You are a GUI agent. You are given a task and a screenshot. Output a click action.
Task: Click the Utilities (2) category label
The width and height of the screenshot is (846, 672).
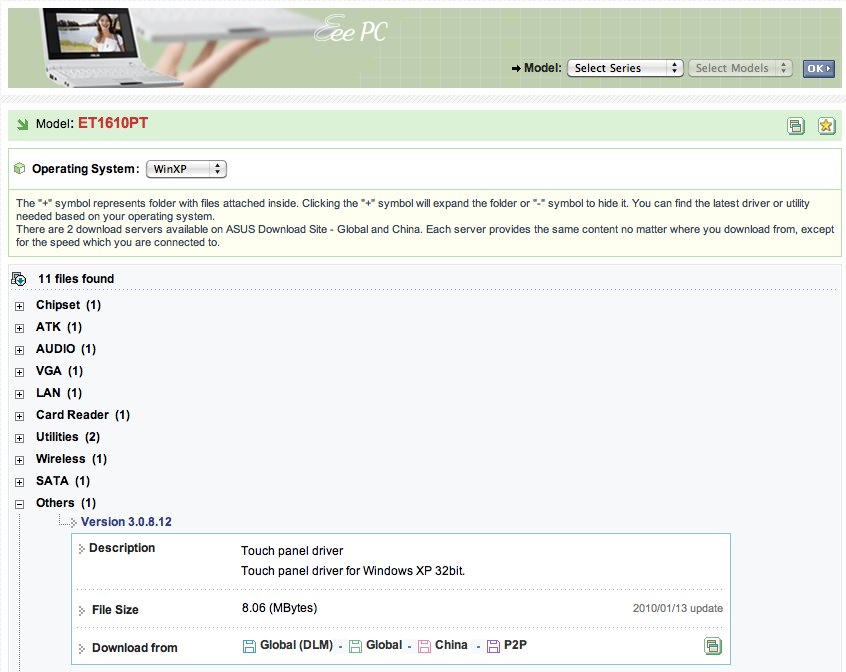point(68,437)
